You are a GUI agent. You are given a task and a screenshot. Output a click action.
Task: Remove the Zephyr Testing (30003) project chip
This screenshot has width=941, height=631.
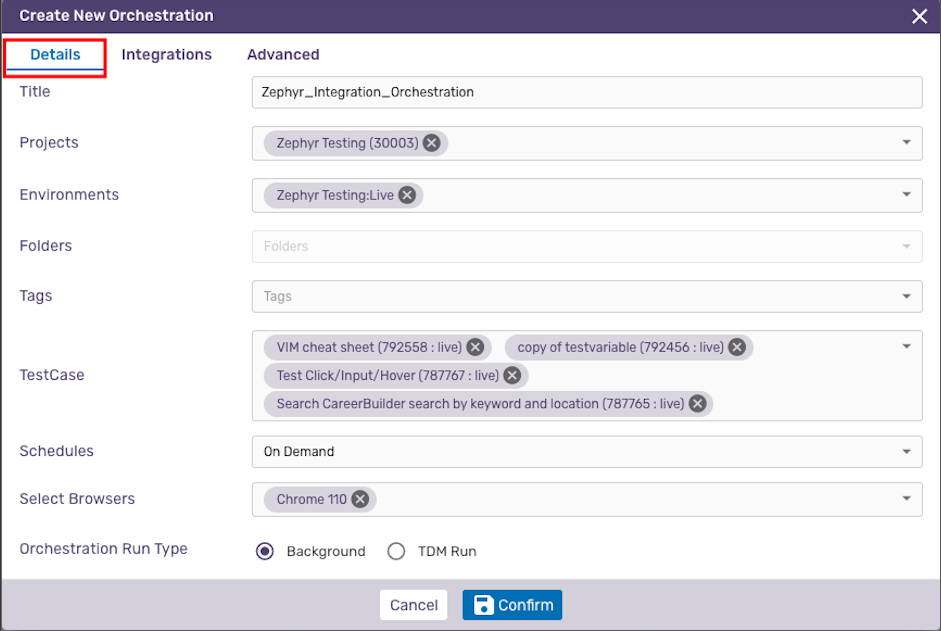[x=431, y=143]
